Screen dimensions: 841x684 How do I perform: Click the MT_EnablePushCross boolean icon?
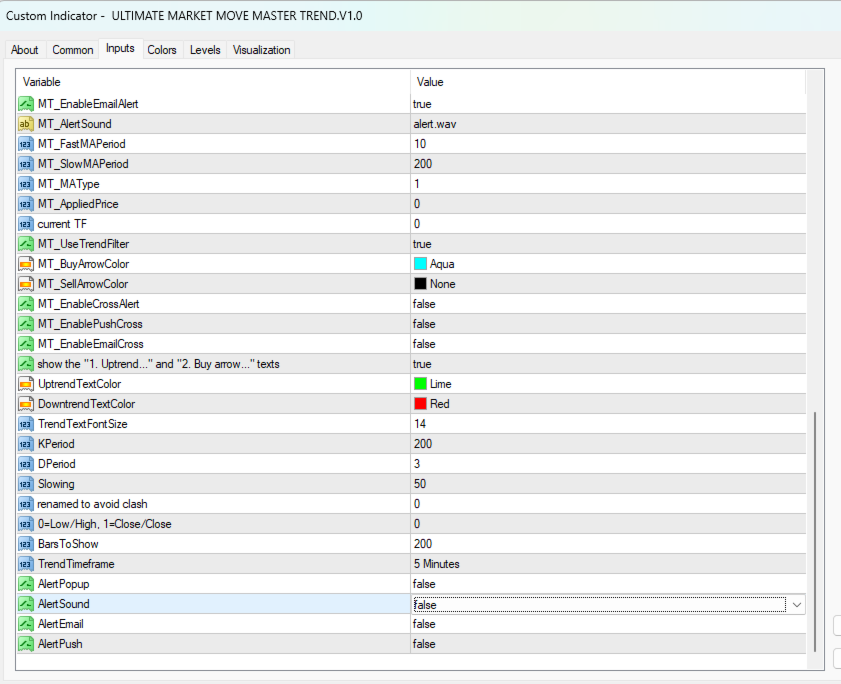[x=26, y=324]
